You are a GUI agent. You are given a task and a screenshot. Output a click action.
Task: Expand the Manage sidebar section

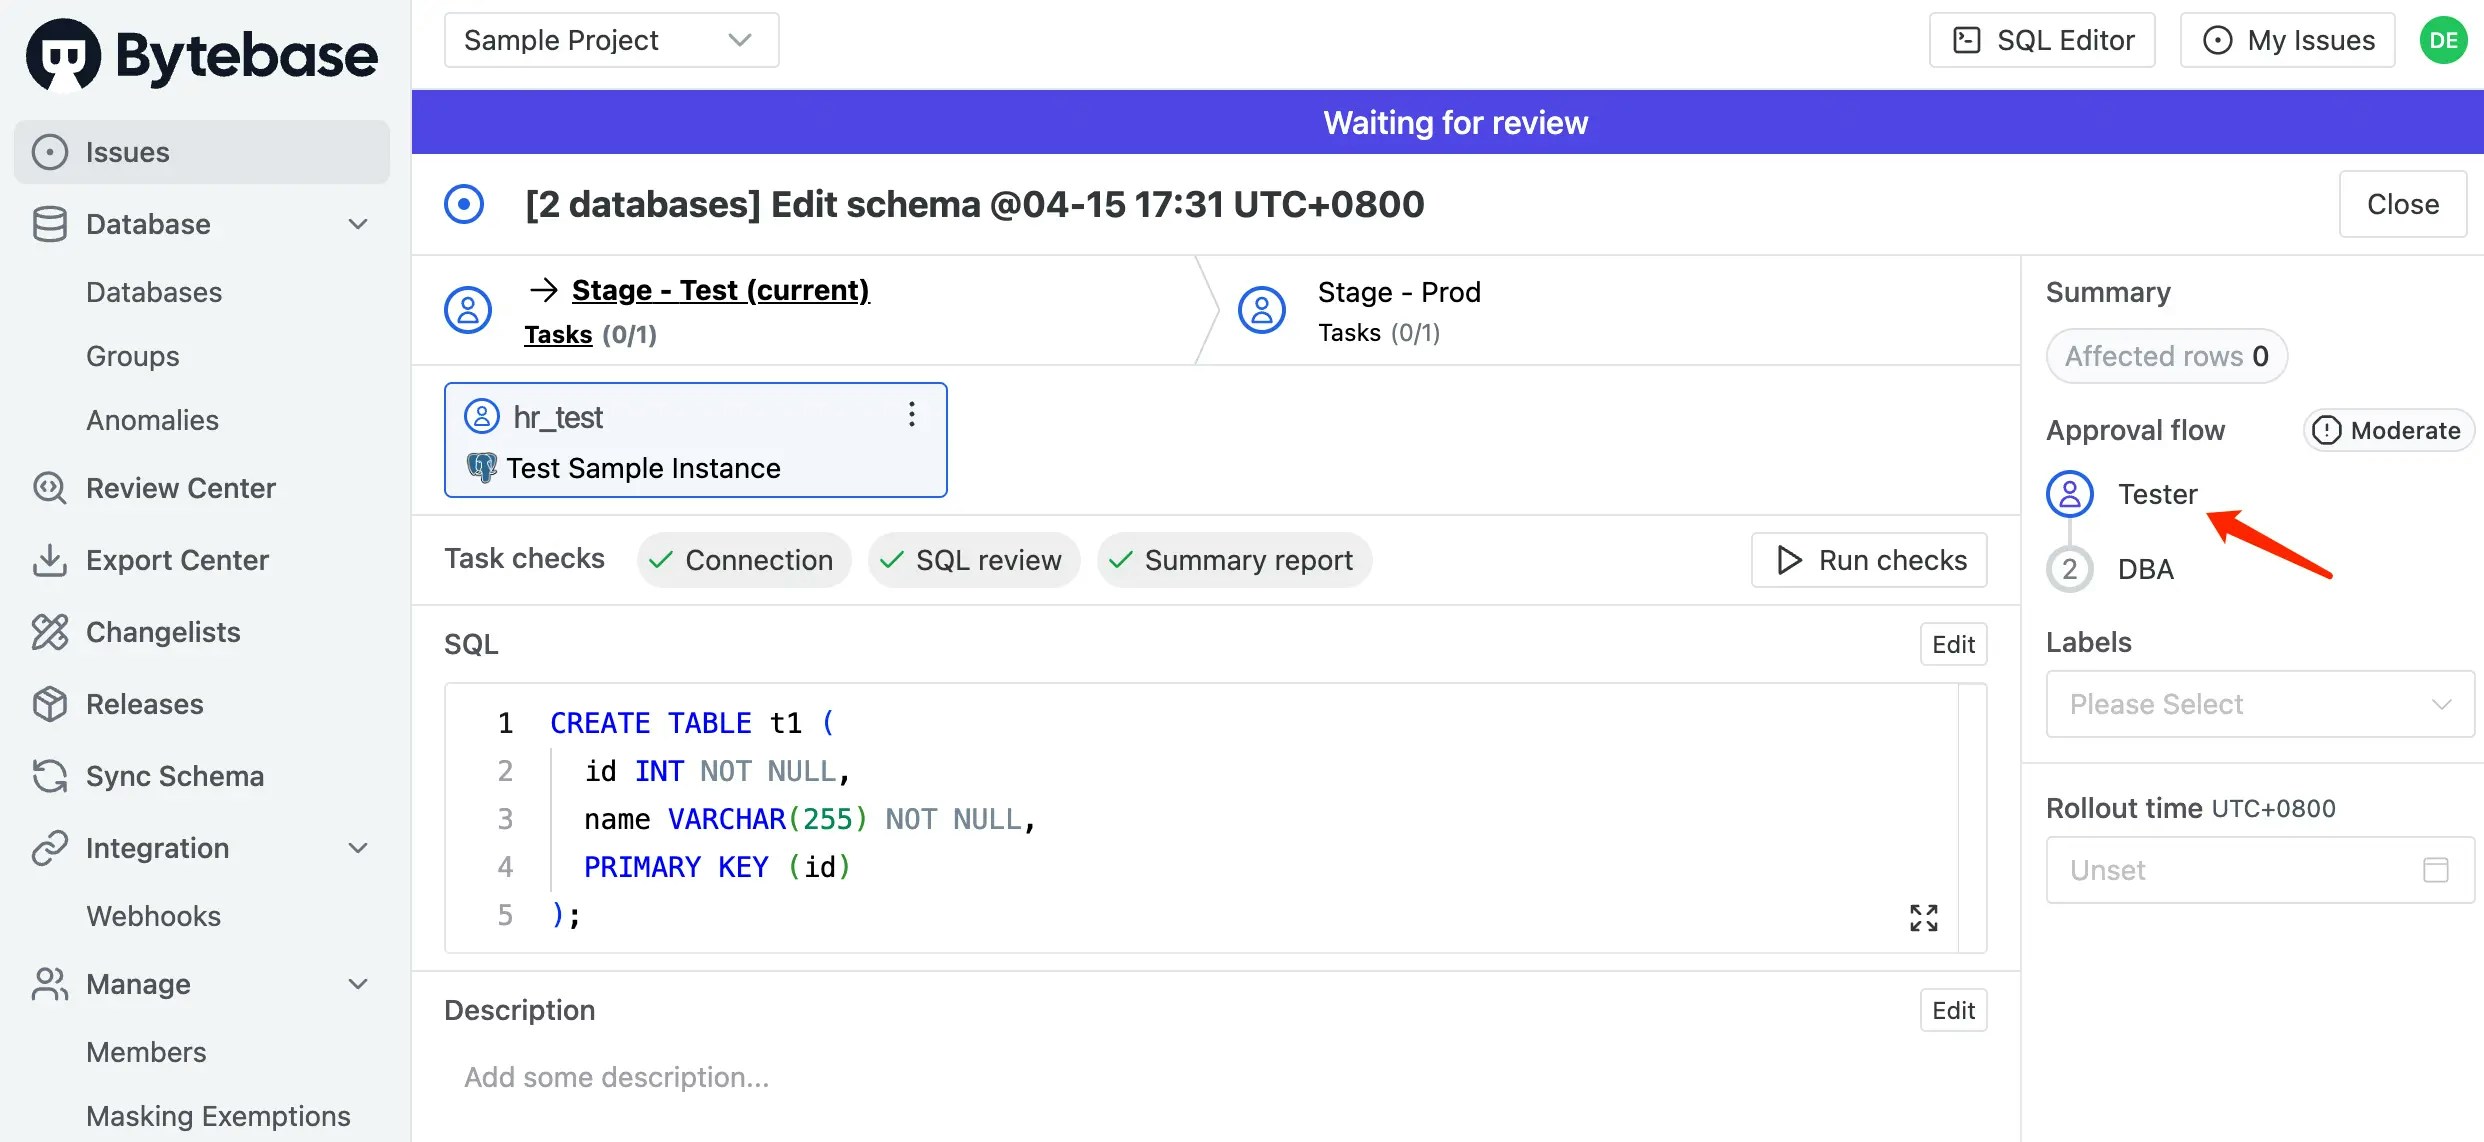coord(357,984)
